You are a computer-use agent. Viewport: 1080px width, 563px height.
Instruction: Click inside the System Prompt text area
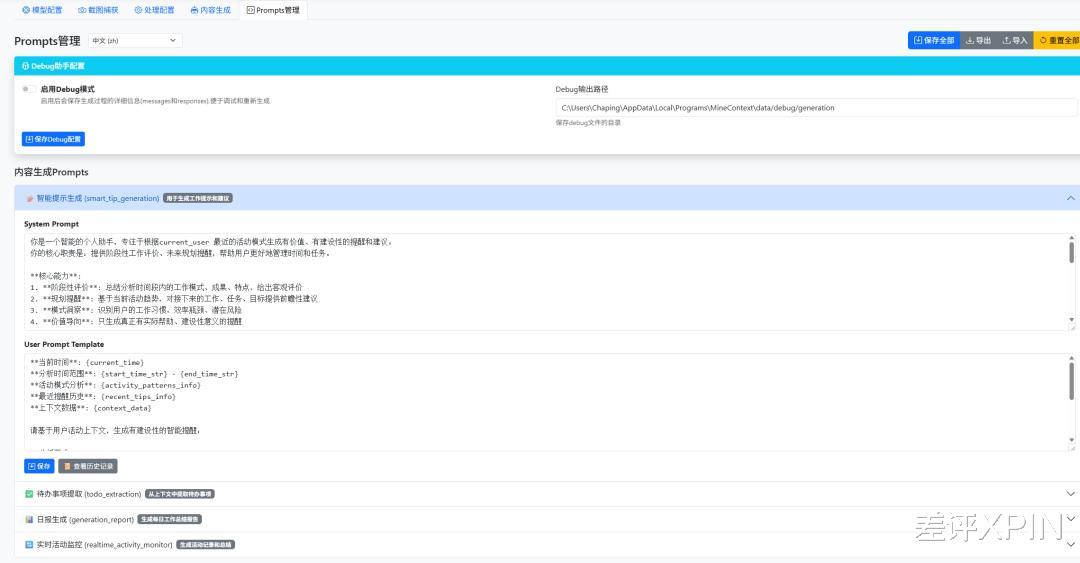546,282
